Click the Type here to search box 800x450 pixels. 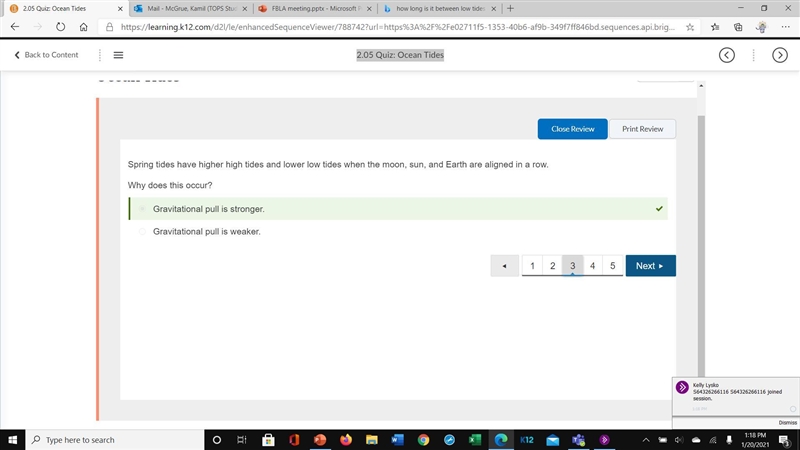click(115, 440)
